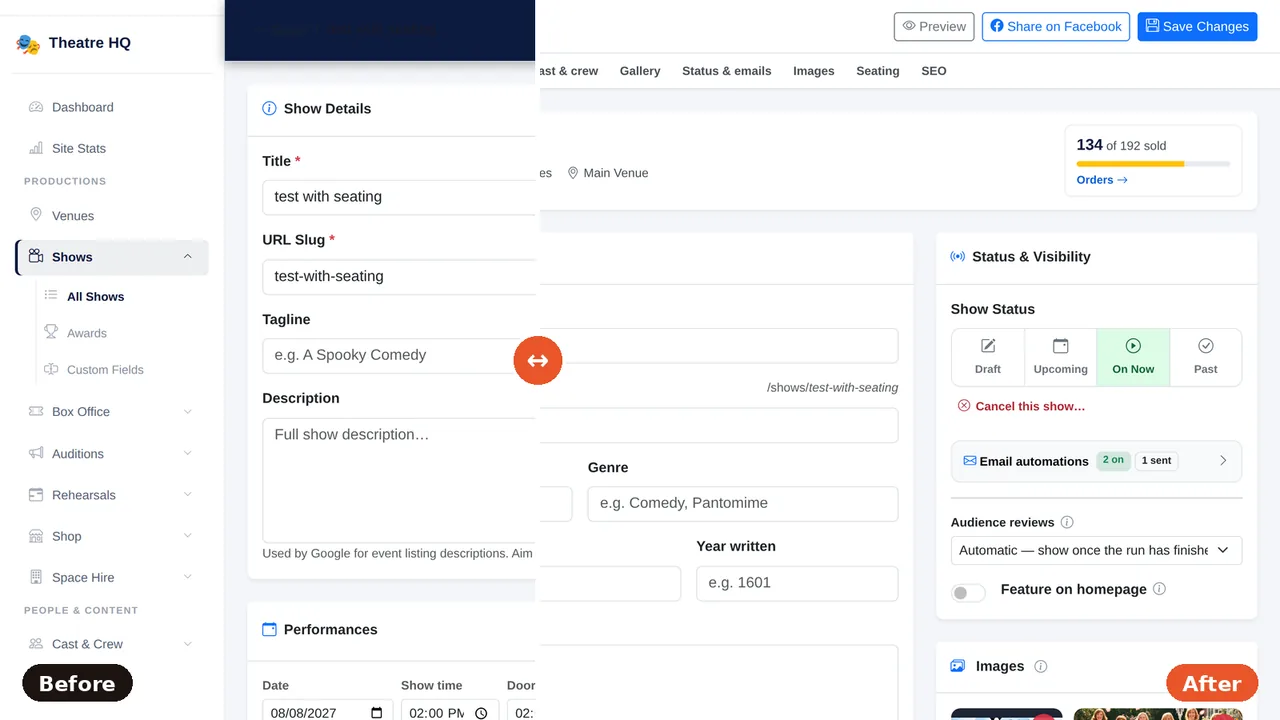Click the Genre input field
This screenshot has width=1280, height=720.
pyautogui.click(x=743, y=503)
